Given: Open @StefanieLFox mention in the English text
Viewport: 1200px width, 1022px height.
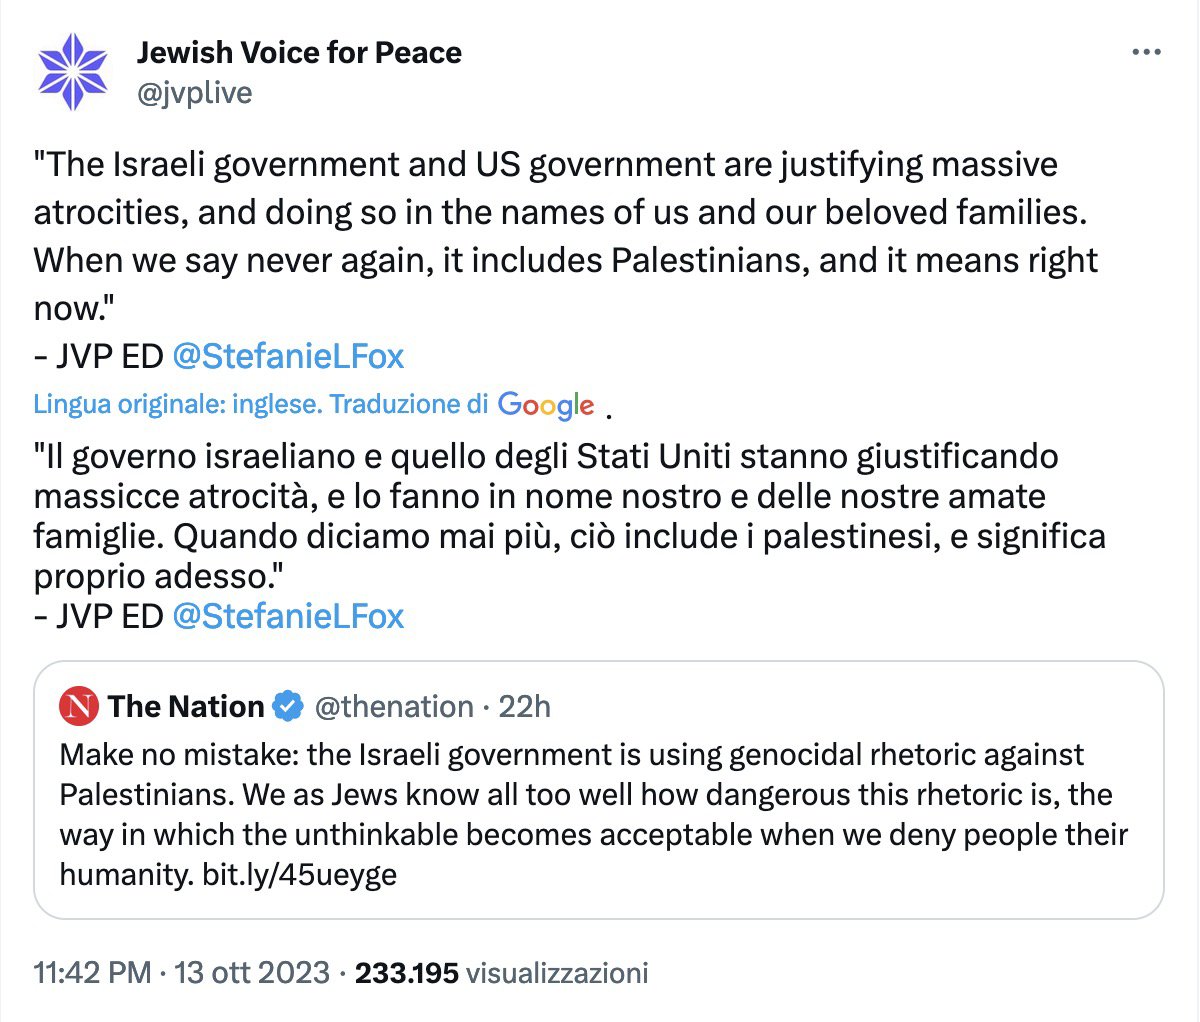Looking at the screenshot, I should 288,356.
